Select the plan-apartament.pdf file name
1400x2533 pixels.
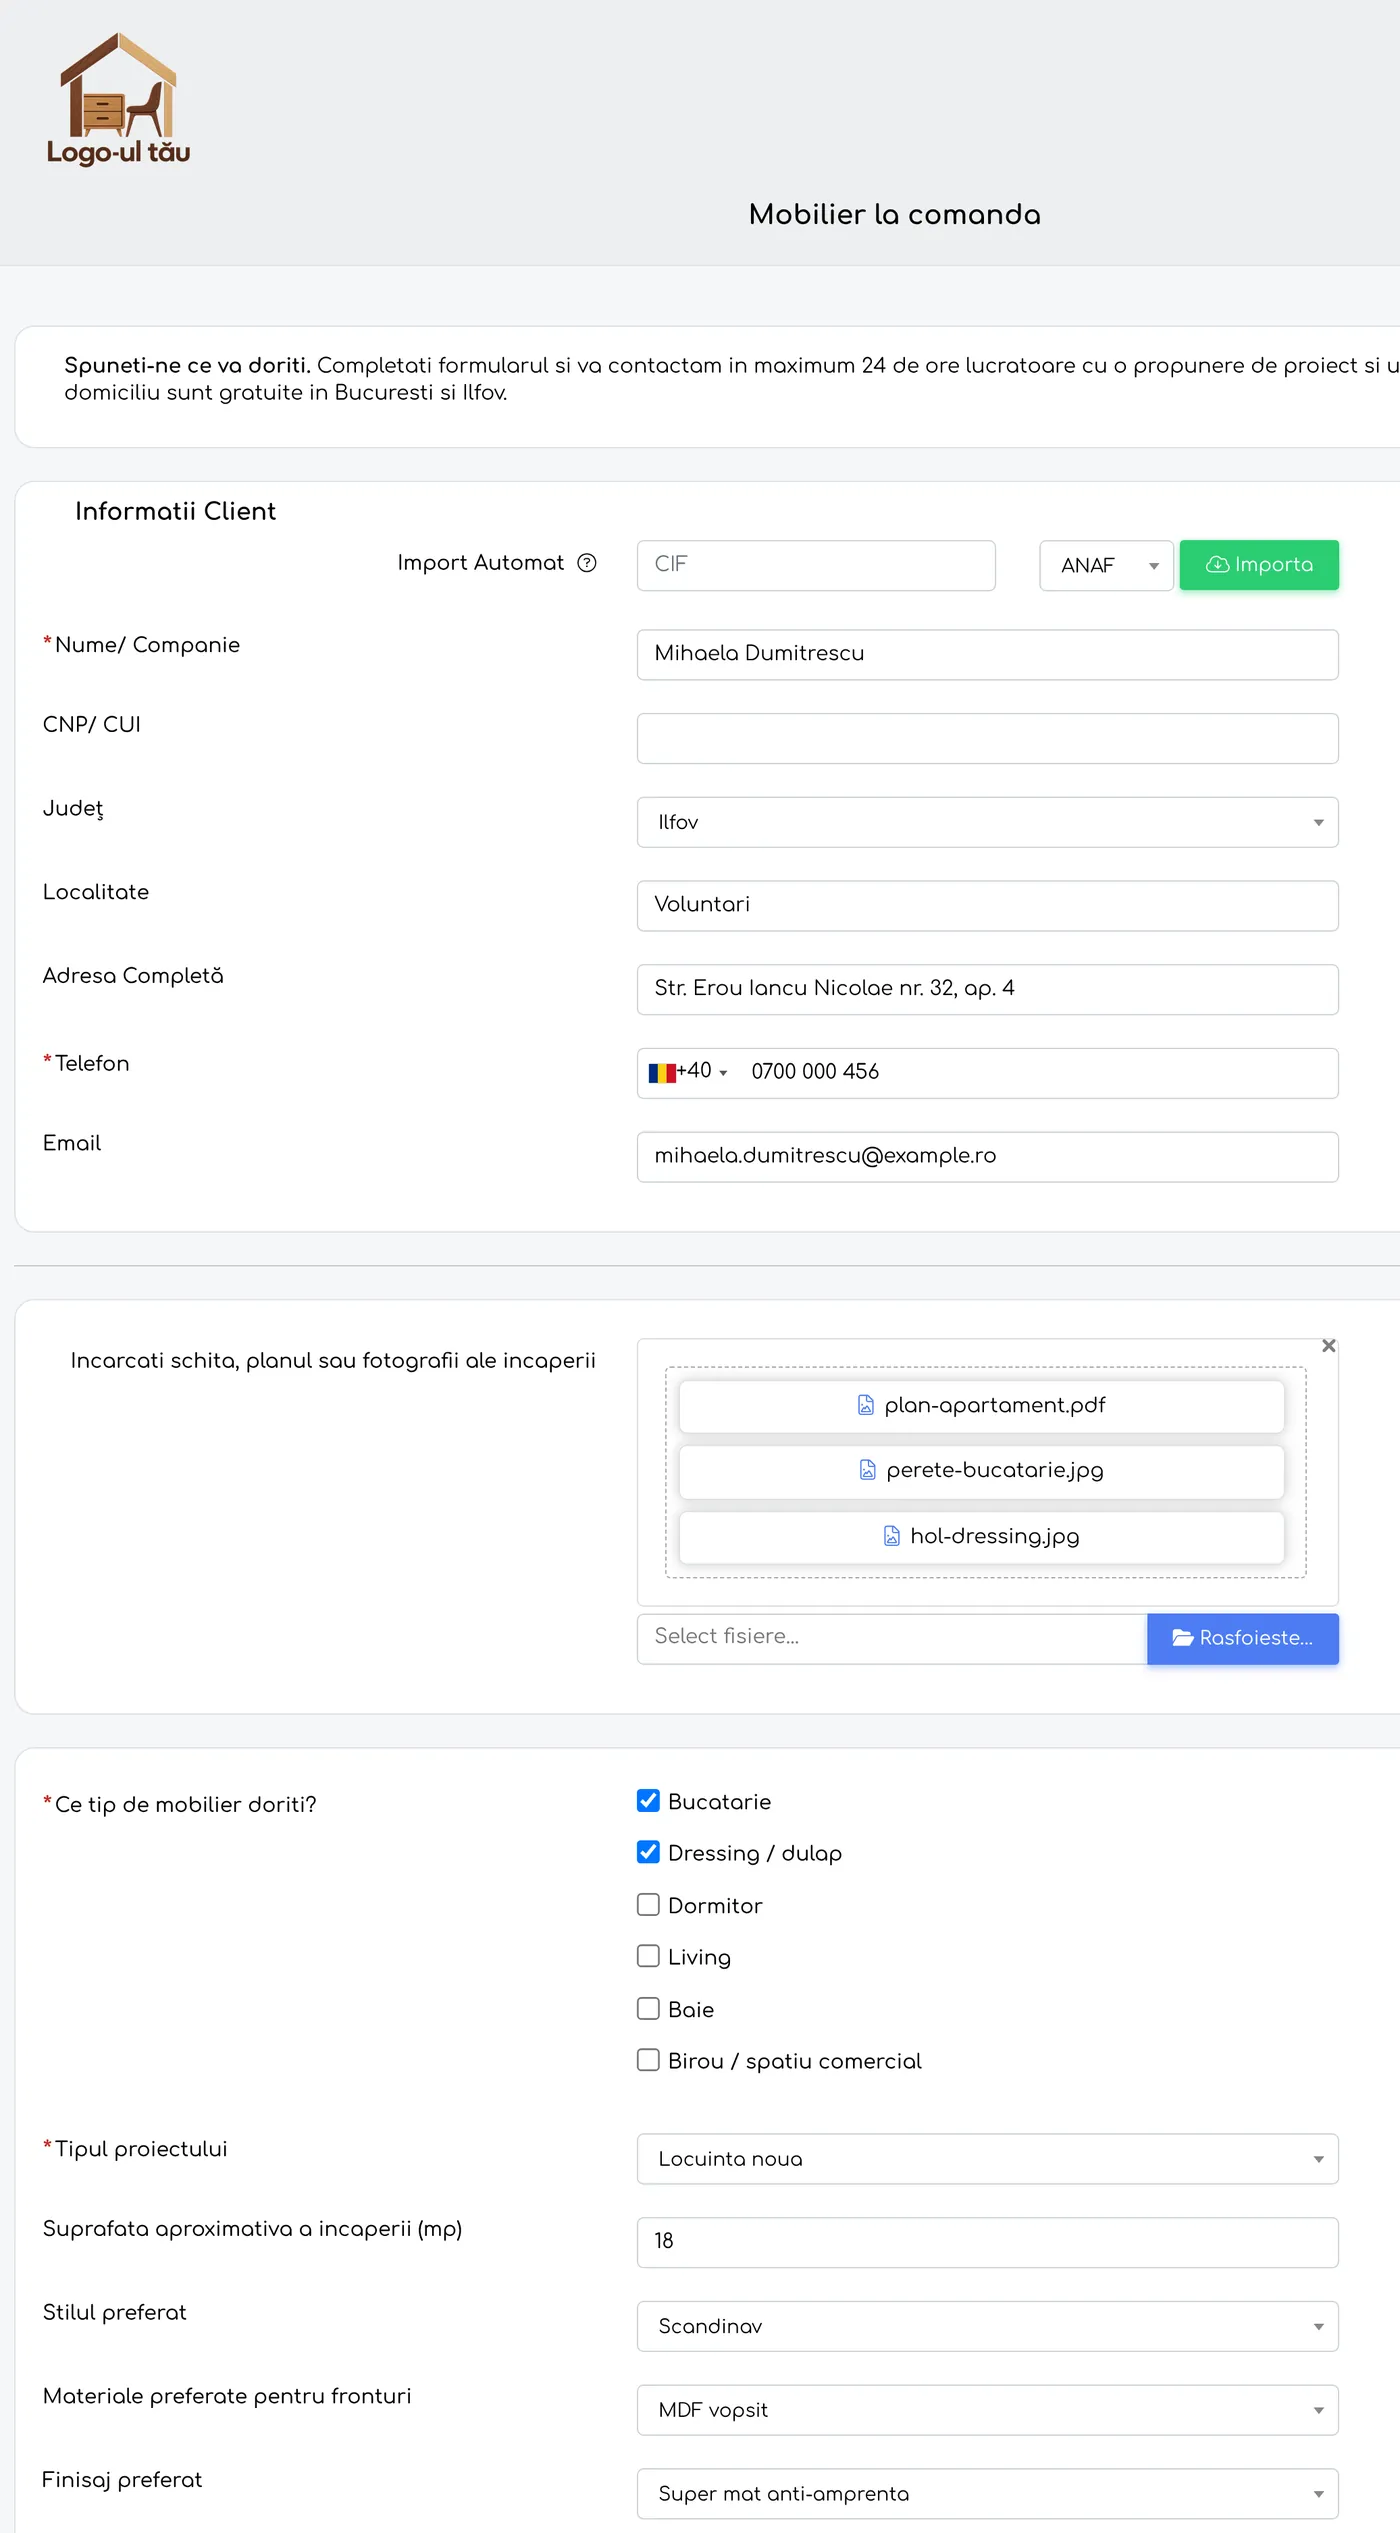(x=995, y=1405)
